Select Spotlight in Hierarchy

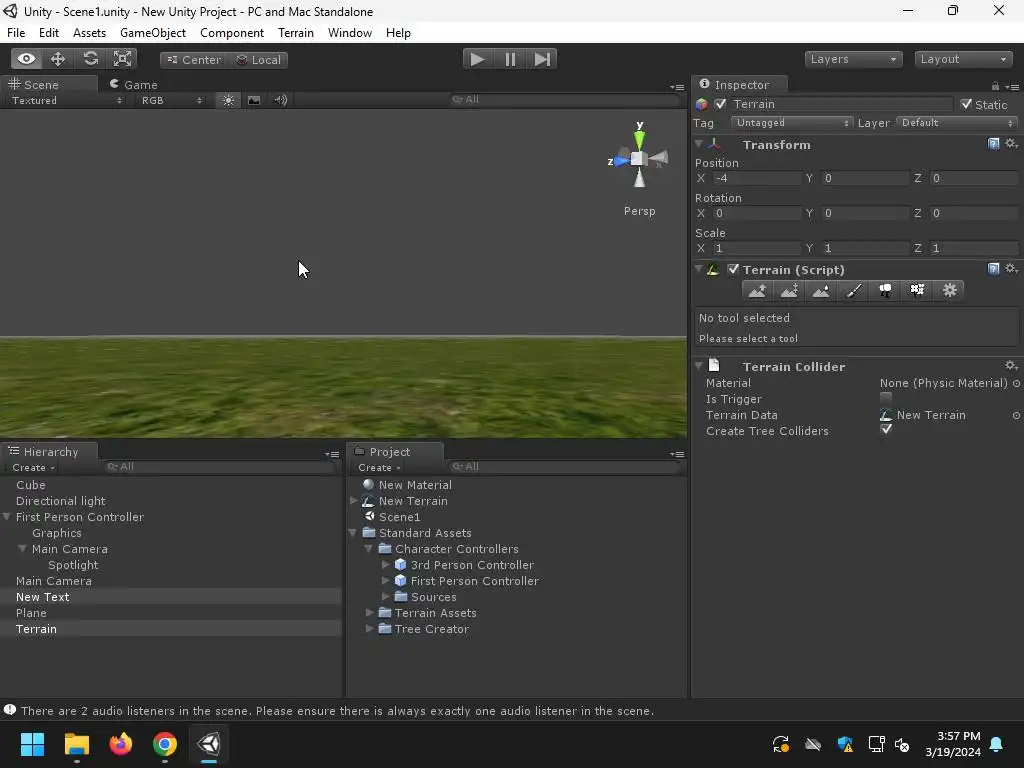coord(73,565)
